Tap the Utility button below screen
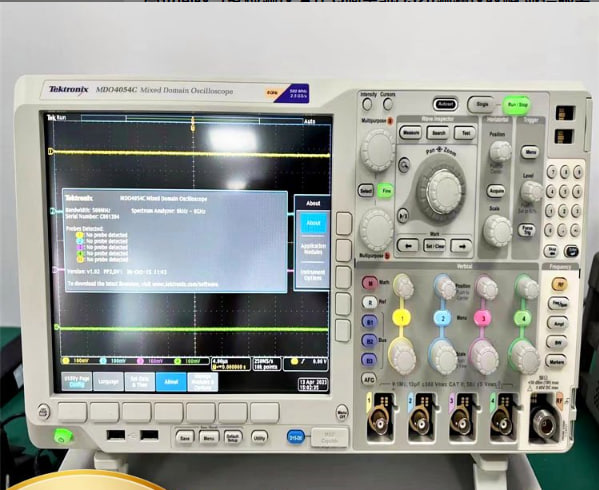The height and width of the screenshot is (490, 599). (x=259, y=437)
